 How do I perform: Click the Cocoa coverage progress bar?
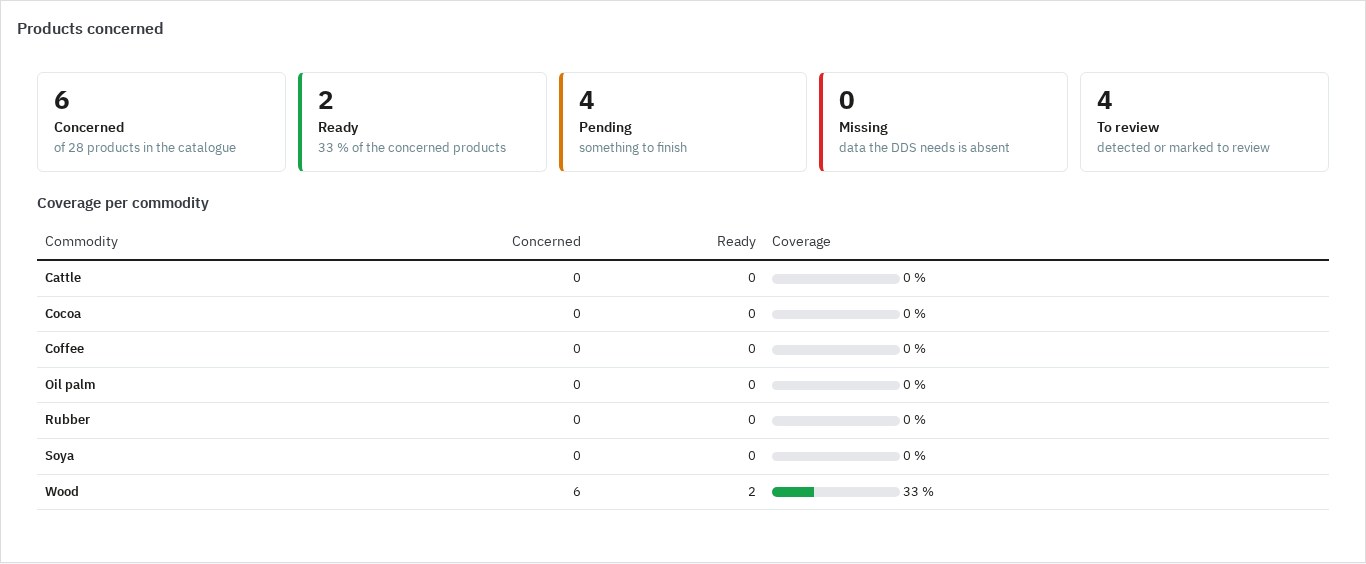[836, 314]
